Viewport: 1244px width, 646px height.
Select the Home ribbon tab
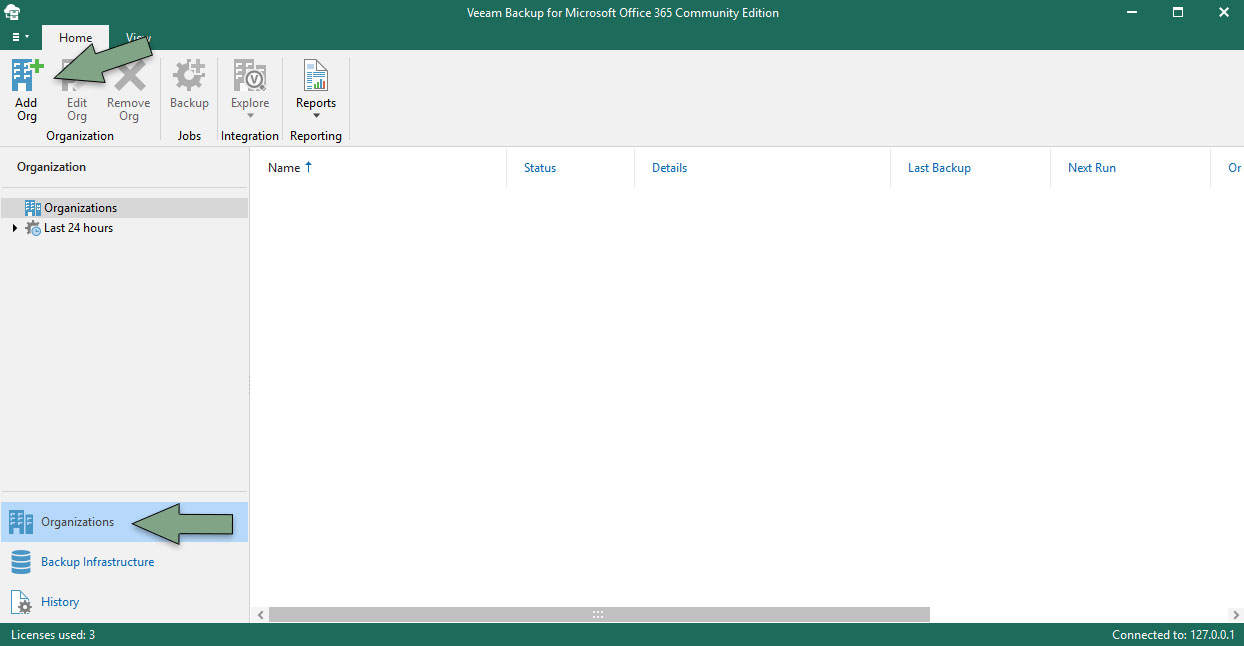pos(75,38)
